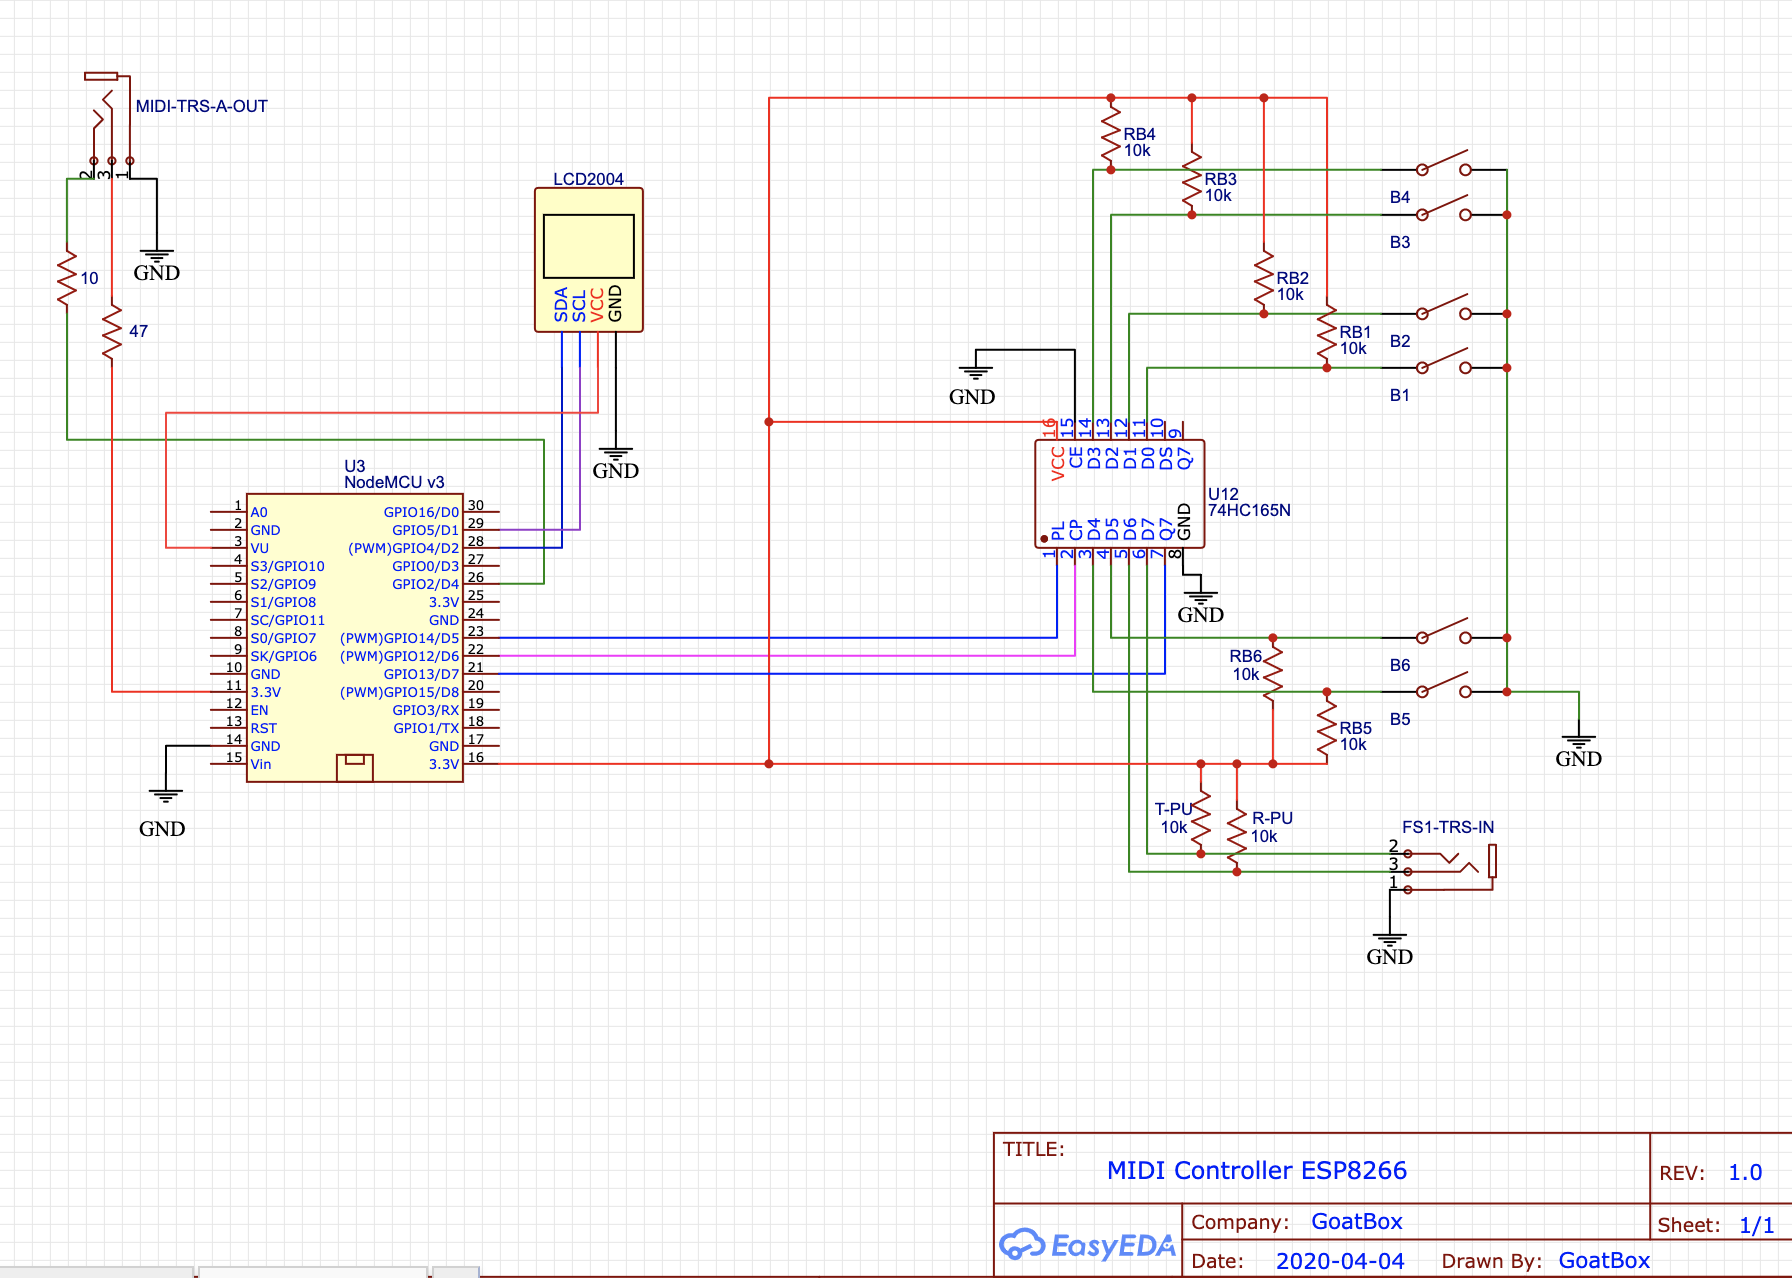Select the GND symbol below U12 pin 8

point(1200,607)
